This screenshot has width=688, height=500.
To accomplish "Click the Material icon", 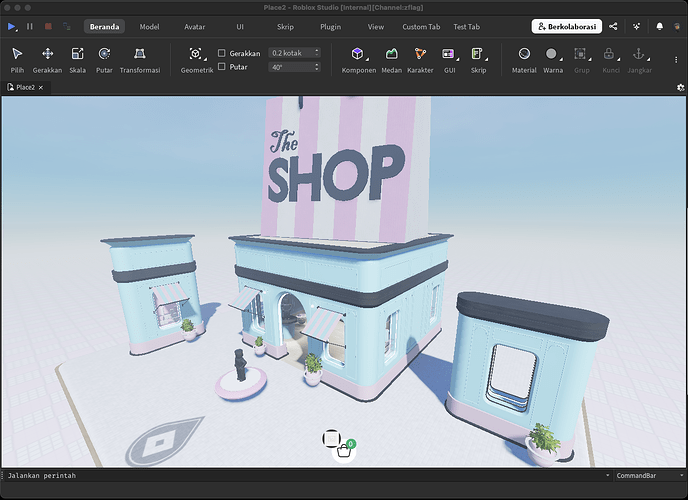I will 524,54.
